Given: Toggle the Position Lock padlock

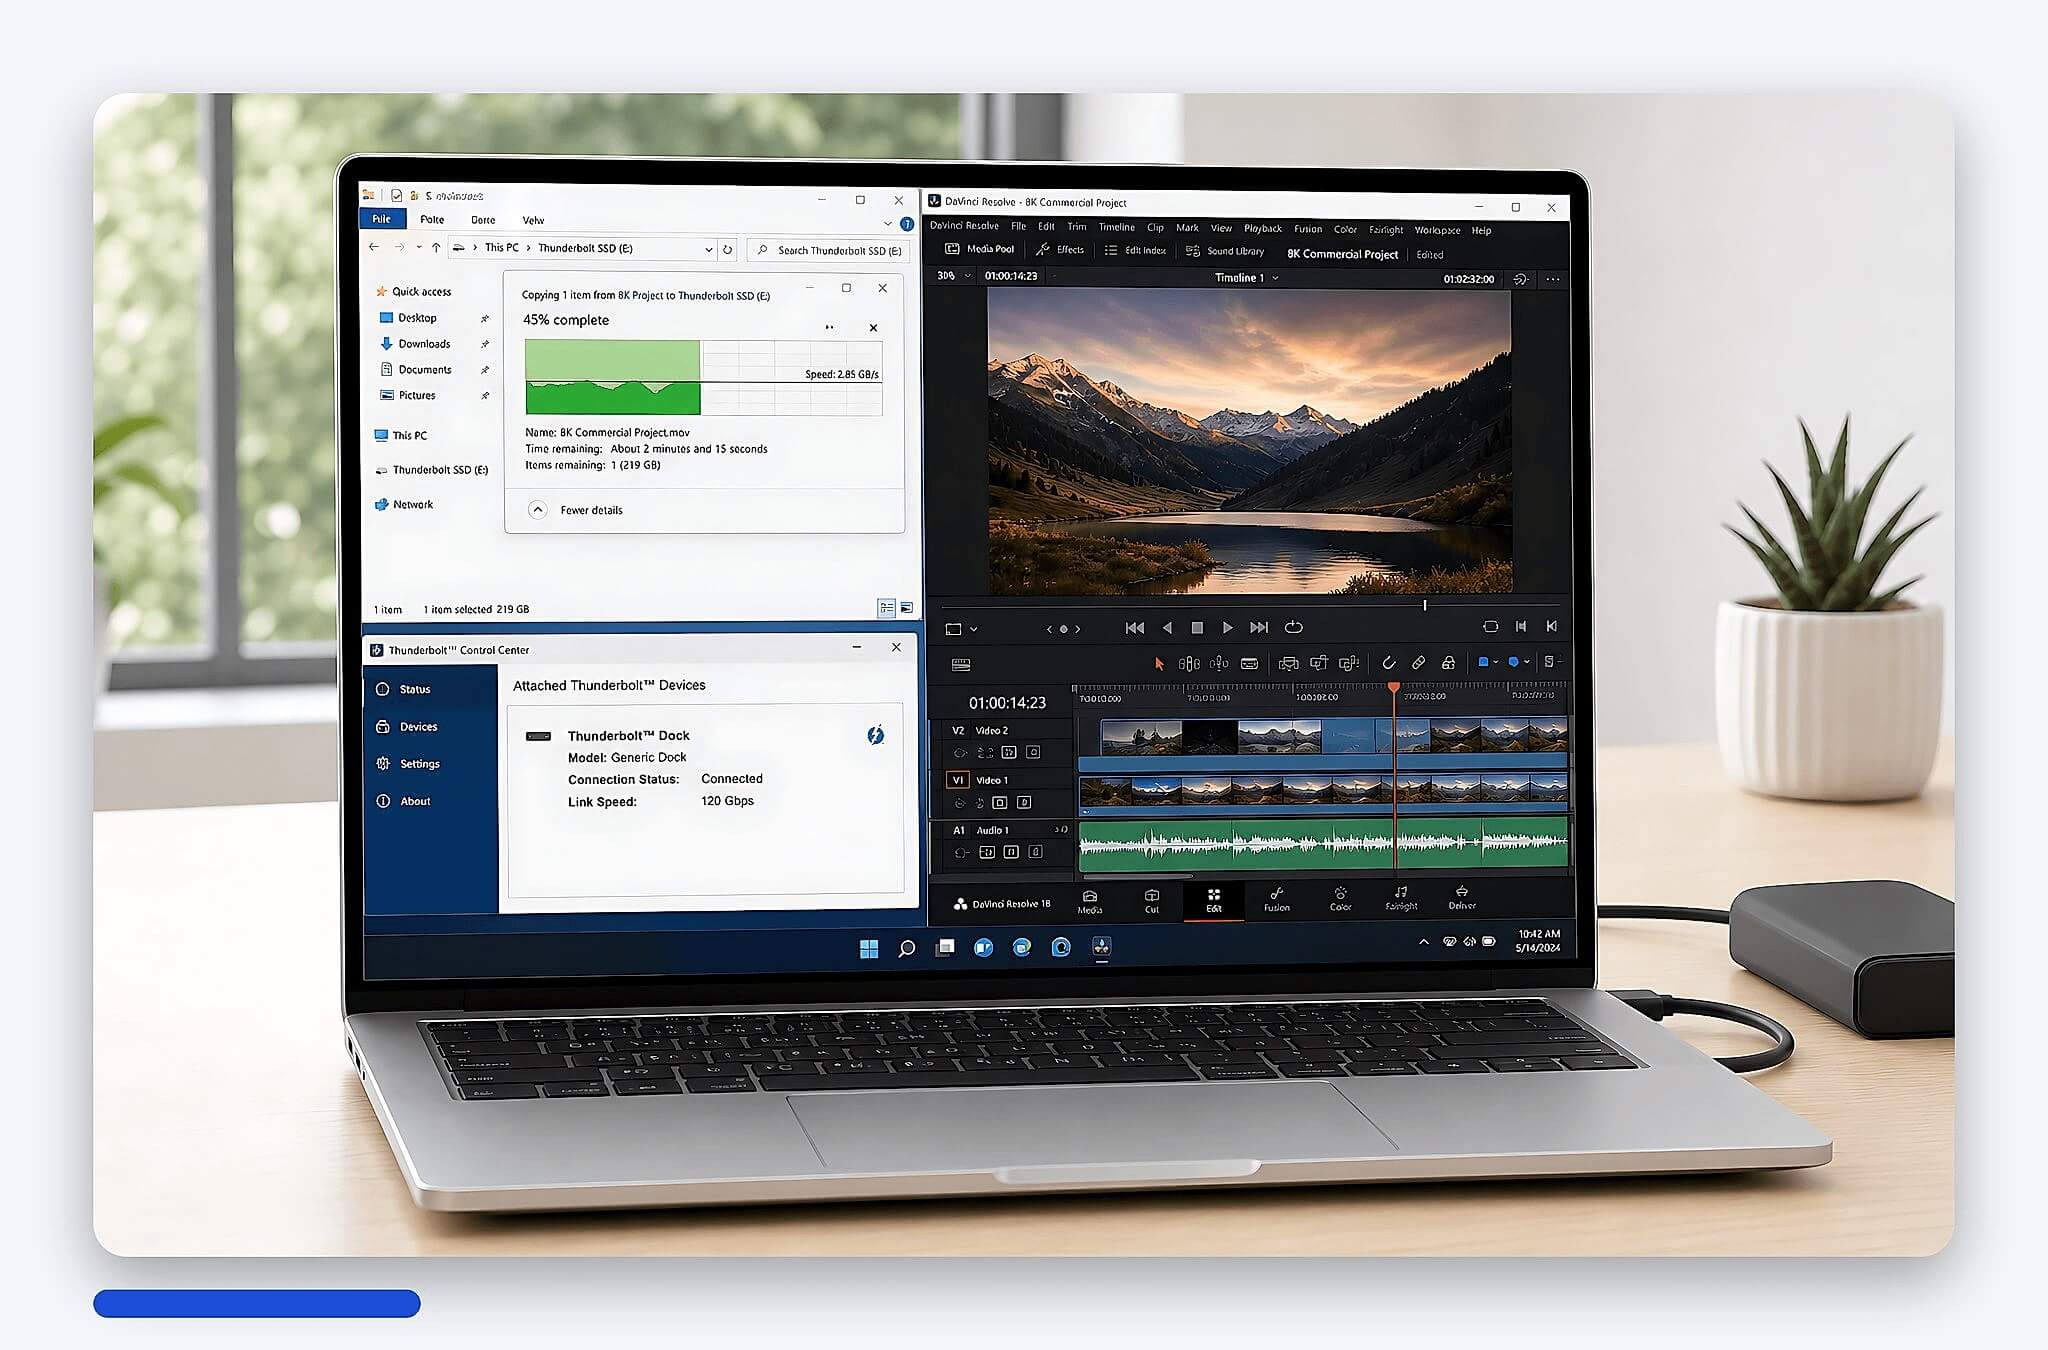Looking at the screenshot, I should click(x=1448, y=663).
